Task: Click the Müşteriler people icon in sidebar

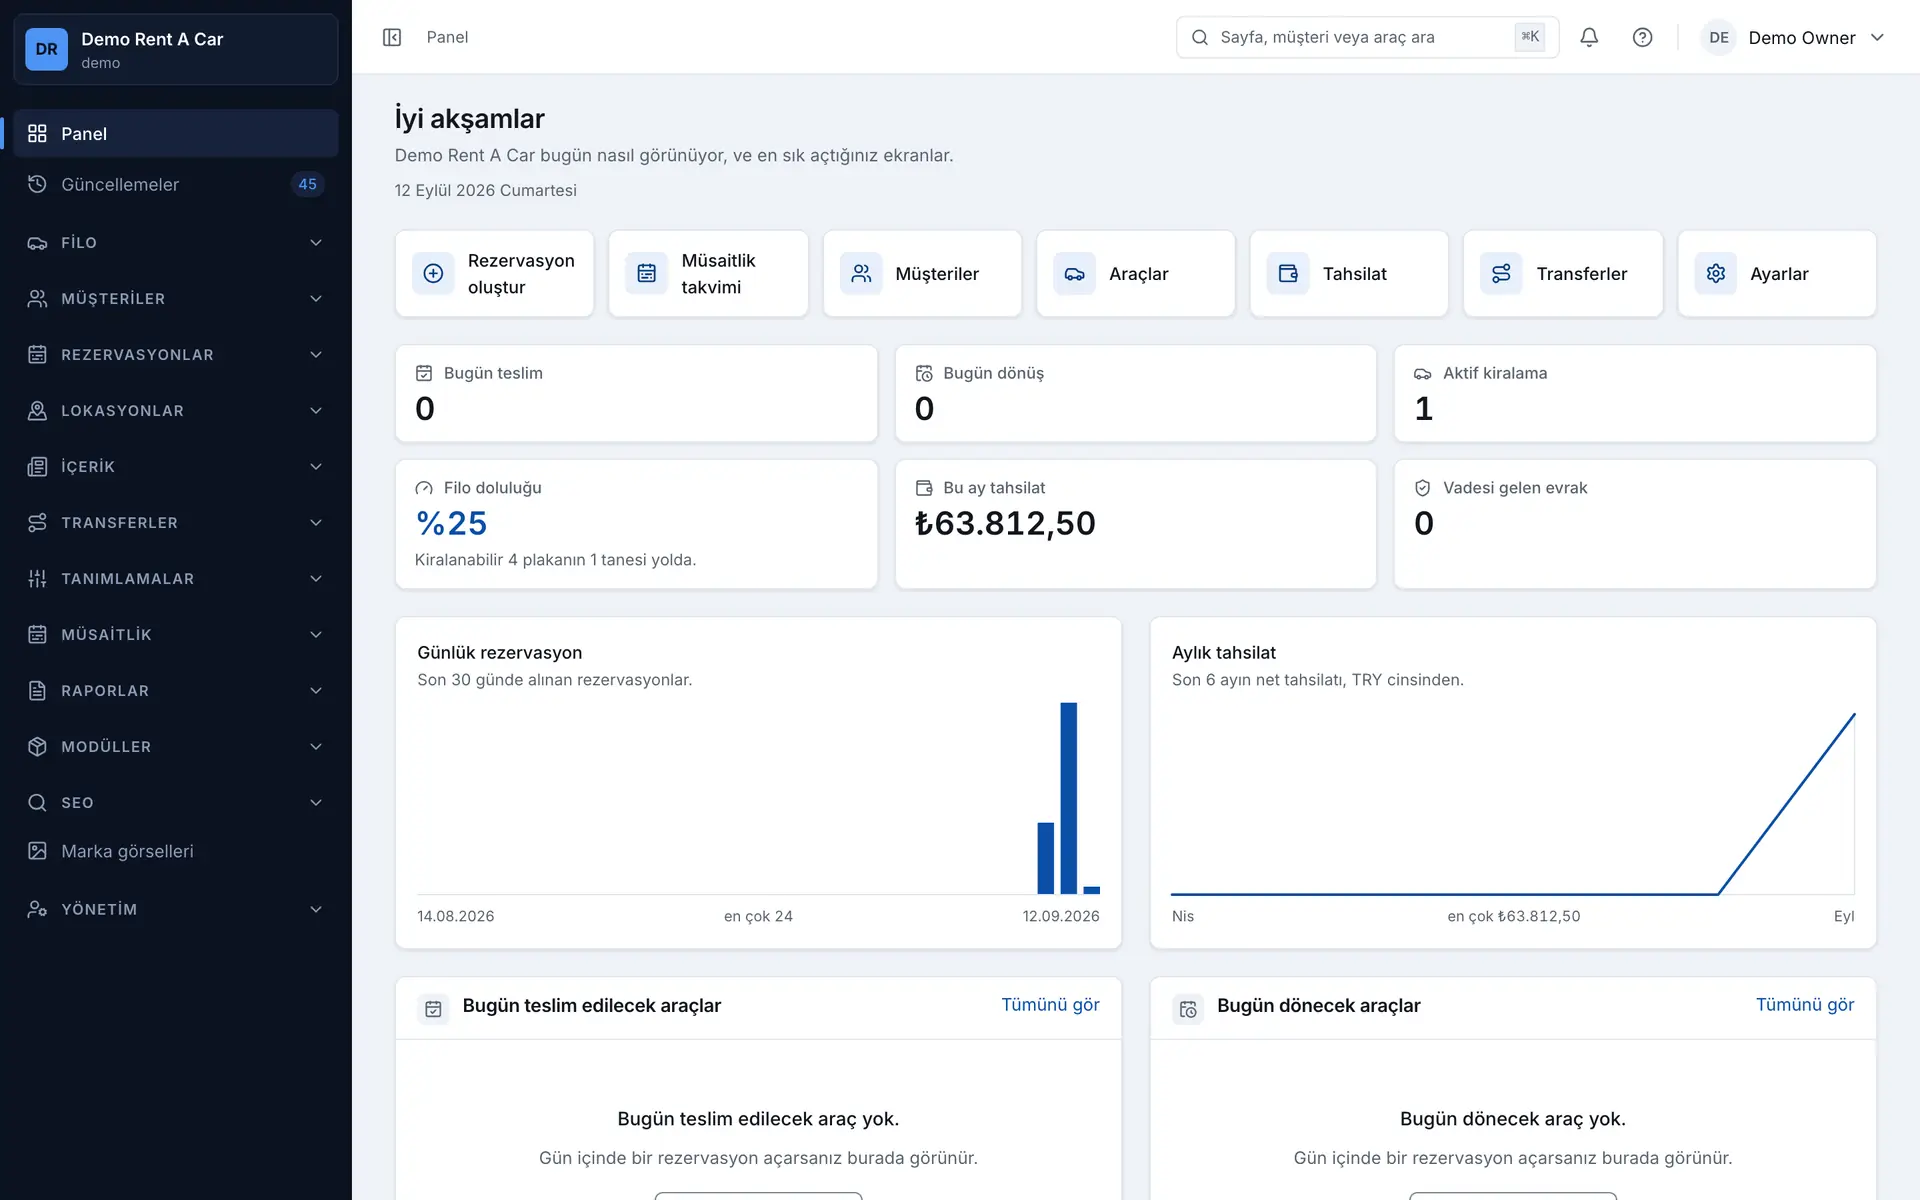Action: 37,299
